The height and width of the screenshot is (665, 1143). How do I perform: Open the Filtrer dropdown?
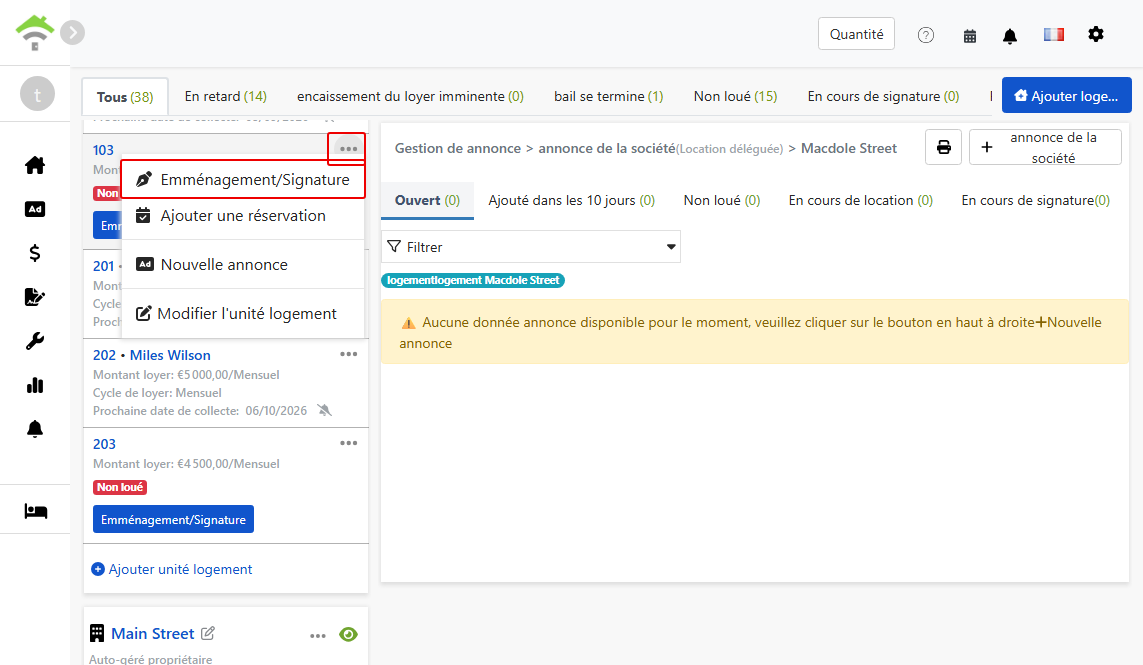coord(531,246)
